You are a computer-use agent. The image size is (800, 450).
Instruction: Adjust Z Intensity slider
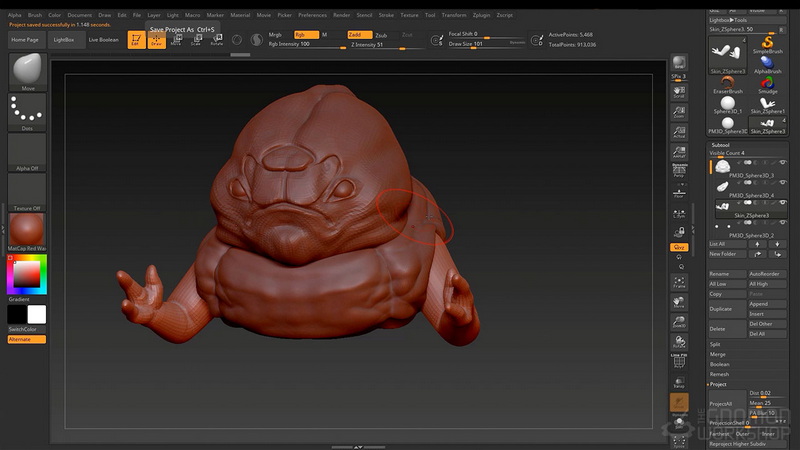click(x=387, y=45)
